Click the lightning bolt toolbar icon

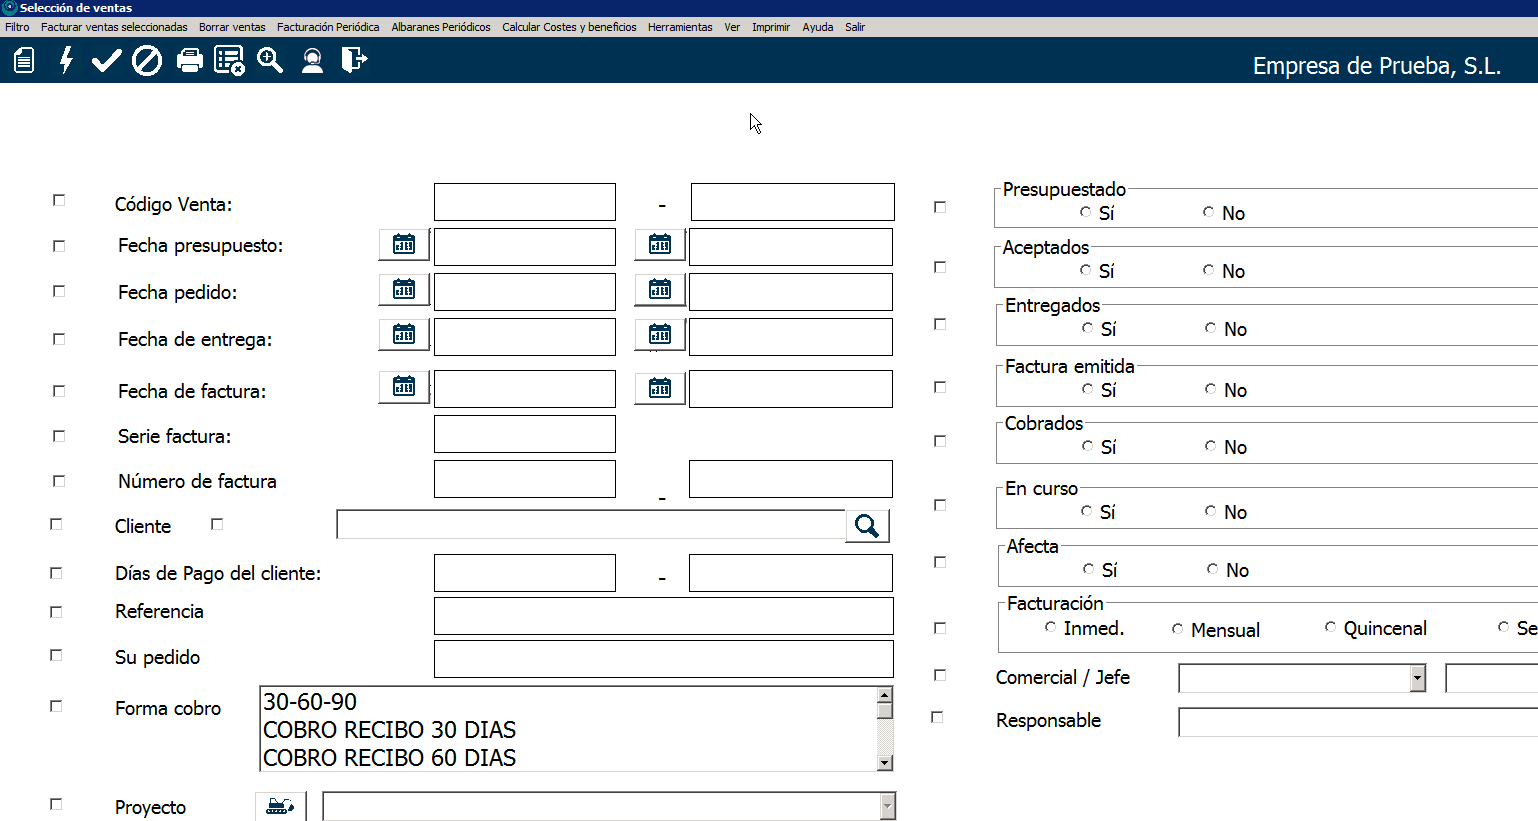point(66,61)
